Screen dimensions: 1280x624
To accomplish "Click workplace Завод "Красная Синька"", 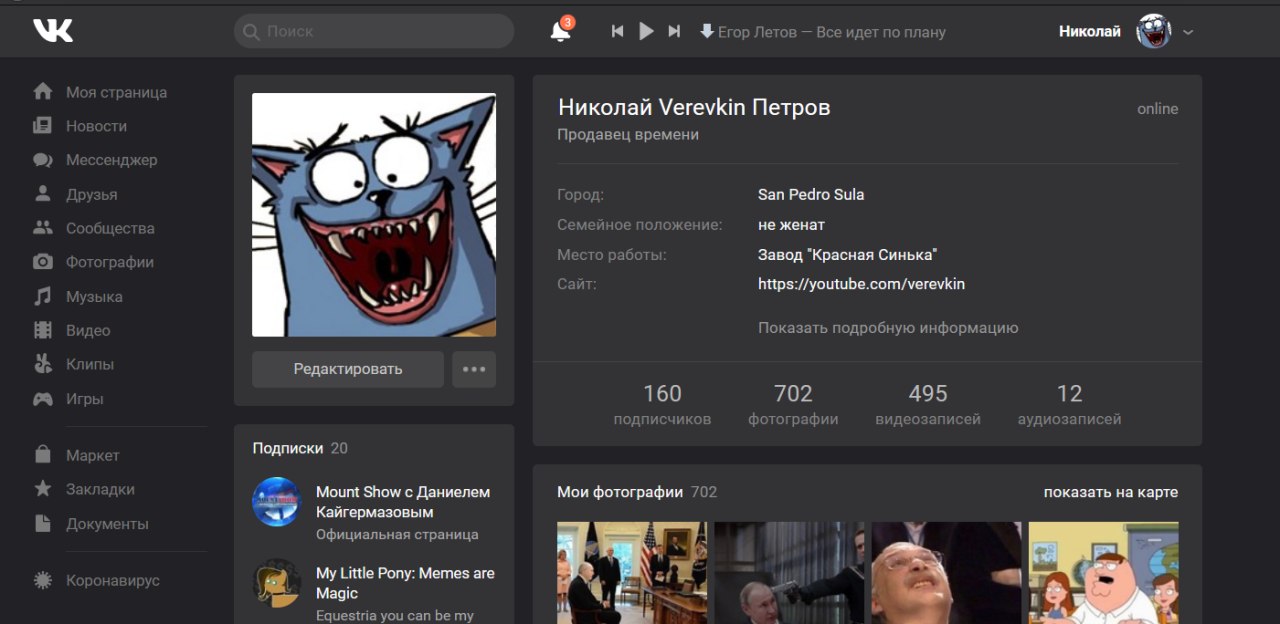I will (847, 254).
